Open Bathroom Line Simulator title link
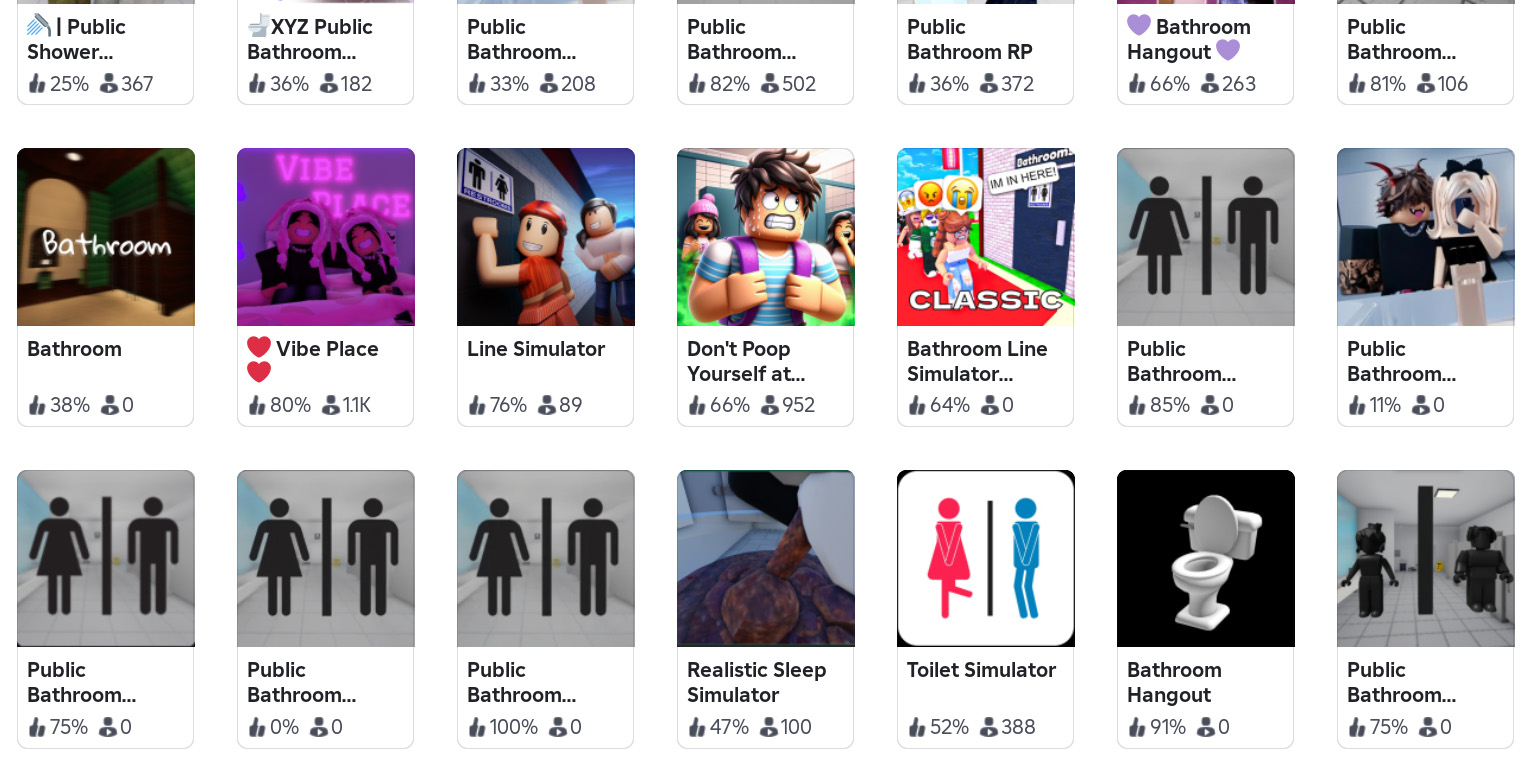This screenshot has height=760, width=1520. (x=977, y=361)
